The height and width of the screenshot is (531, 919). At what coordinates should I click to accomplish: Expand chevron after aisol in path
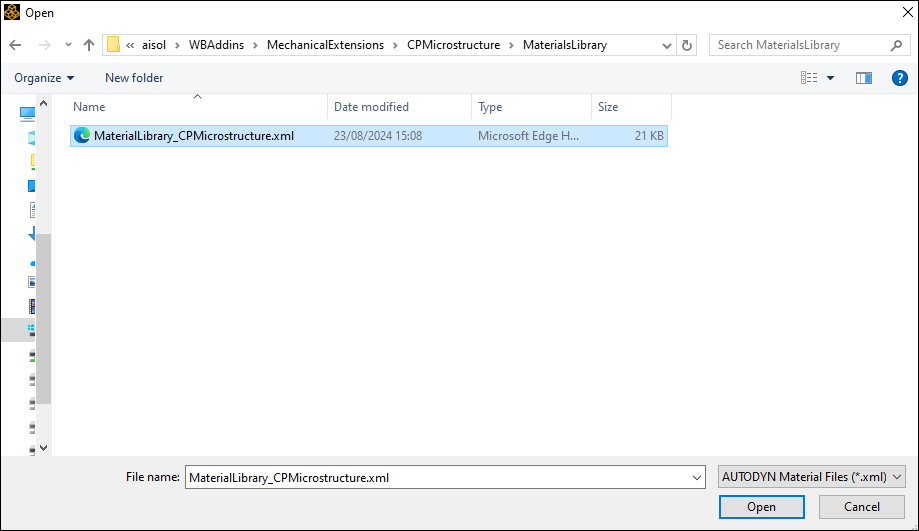point(177,45)
